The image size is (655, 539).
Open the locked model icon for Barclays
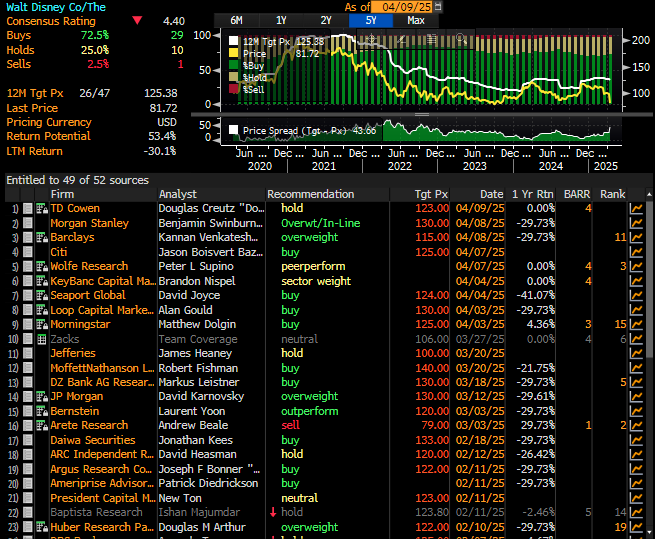[x=42, y=238]
